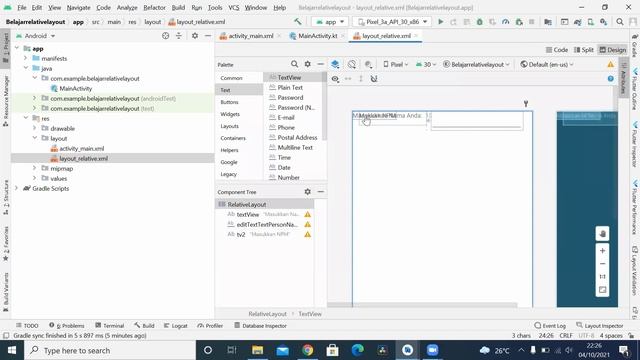This screenshot has height=360, width=640.
Task: Open the Terminal tool window
Action: click(109, 325)
